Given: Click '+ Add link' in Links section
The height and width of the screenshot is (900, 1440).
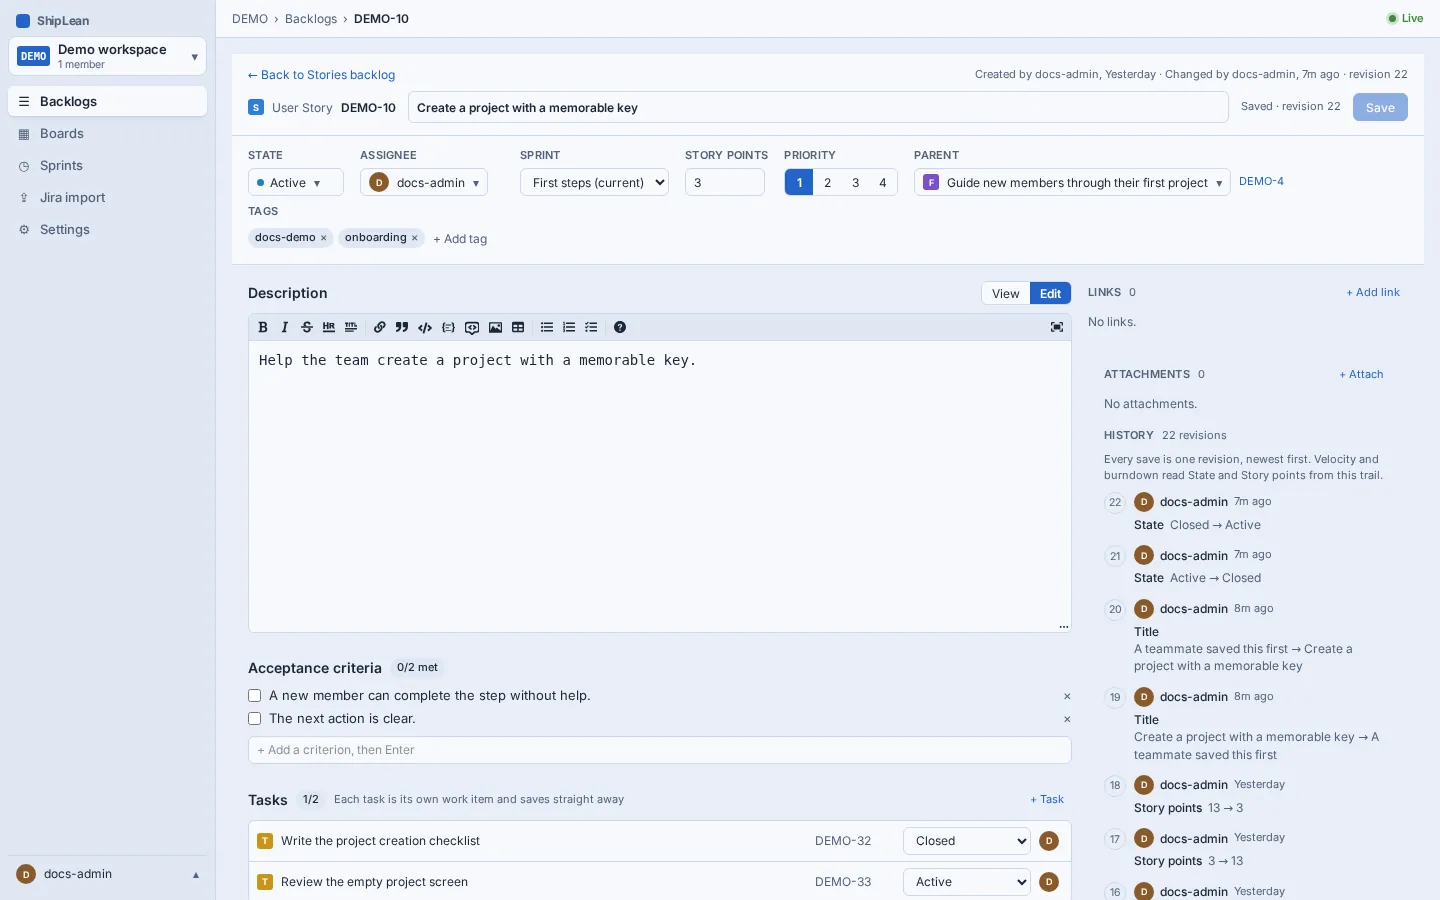Looking at the screenshot, I should tap(1373, 292).
